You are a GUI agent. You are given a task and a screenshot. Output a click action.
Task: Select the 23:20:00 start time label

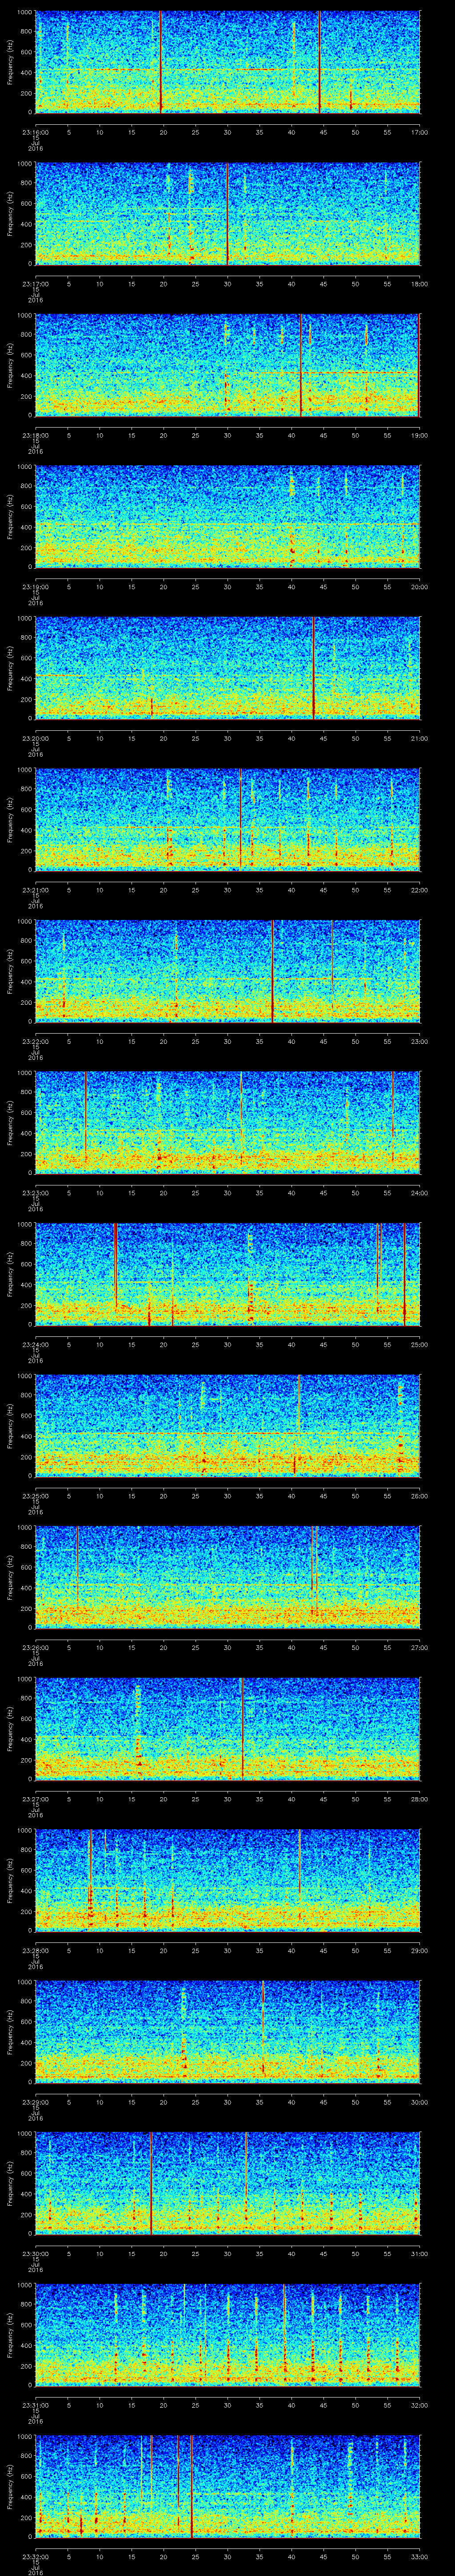click(35, 738)
